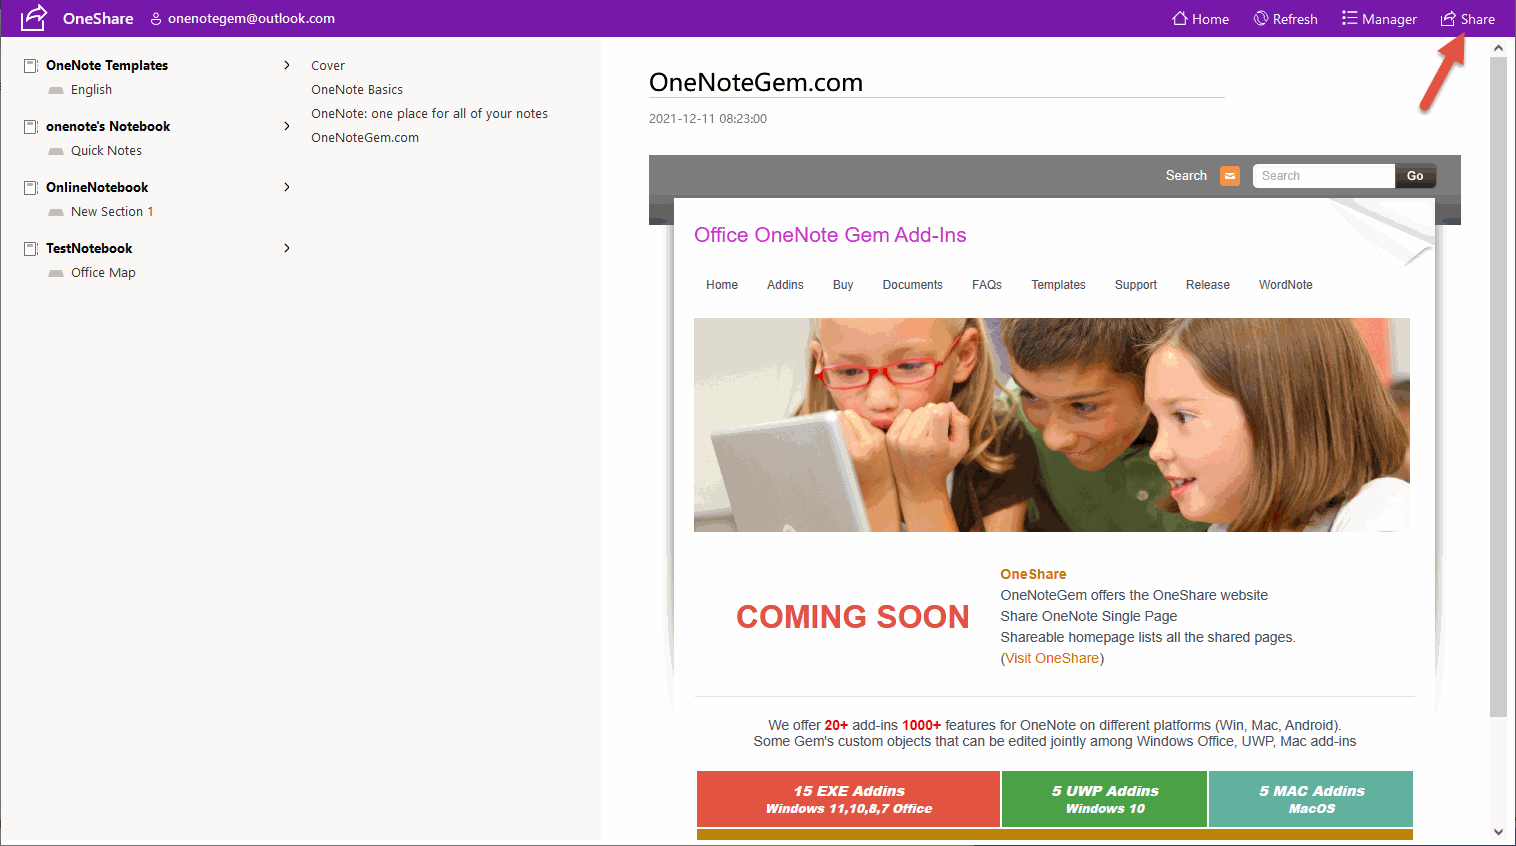Follow the Visit OneShare link
Viewport: 1516px width, 846px height.
(1052, 658)
